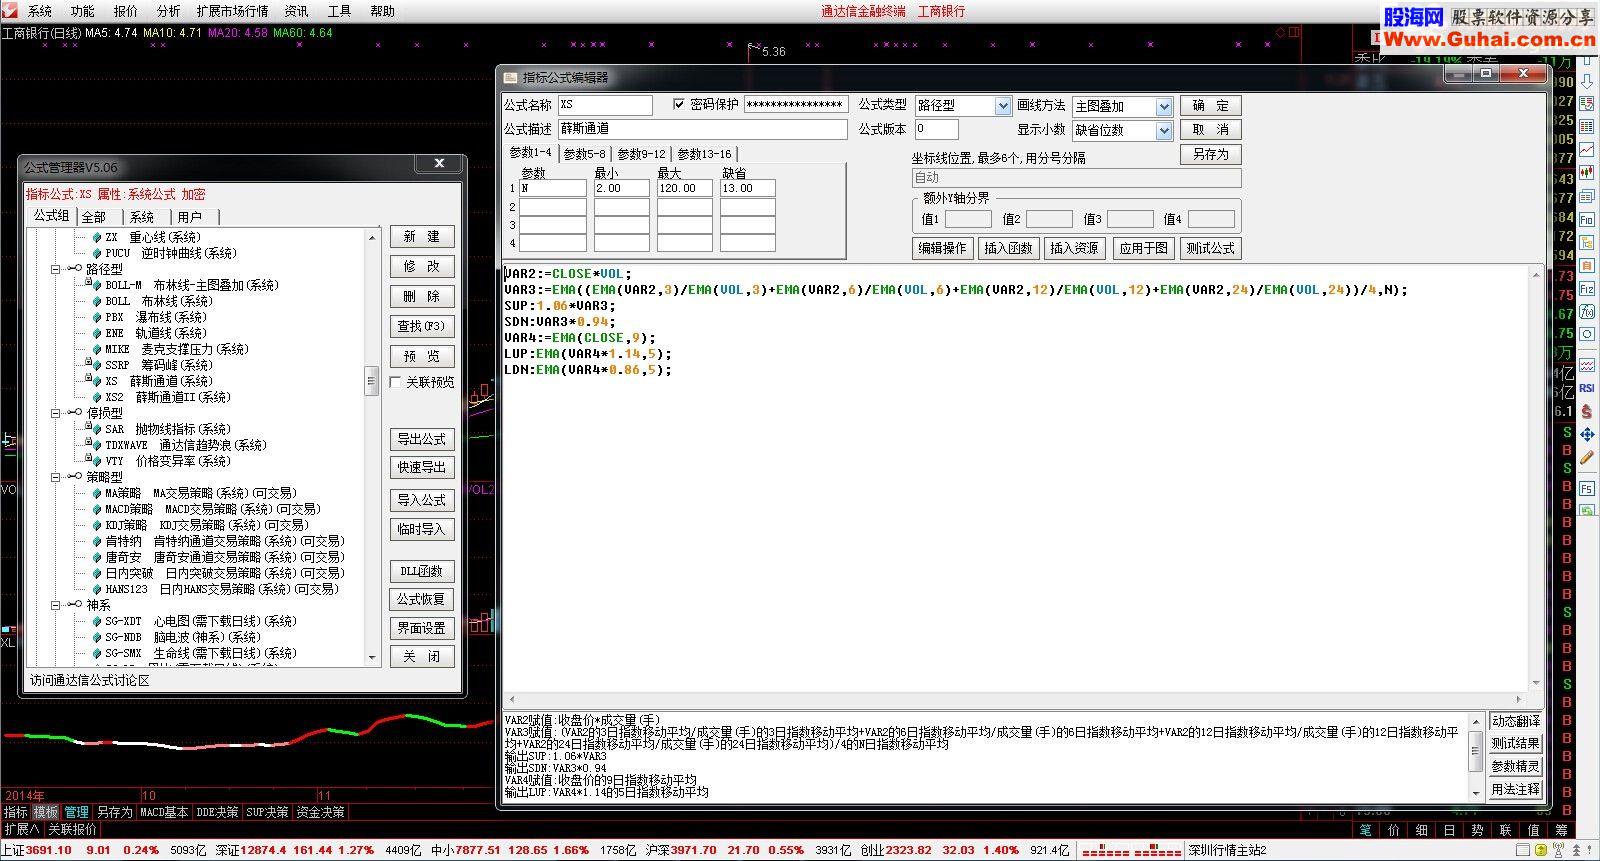This screenshot has width=1600, height=861.
Task: Collapse the 策略型 tree group
Action: tap(56, 477)
